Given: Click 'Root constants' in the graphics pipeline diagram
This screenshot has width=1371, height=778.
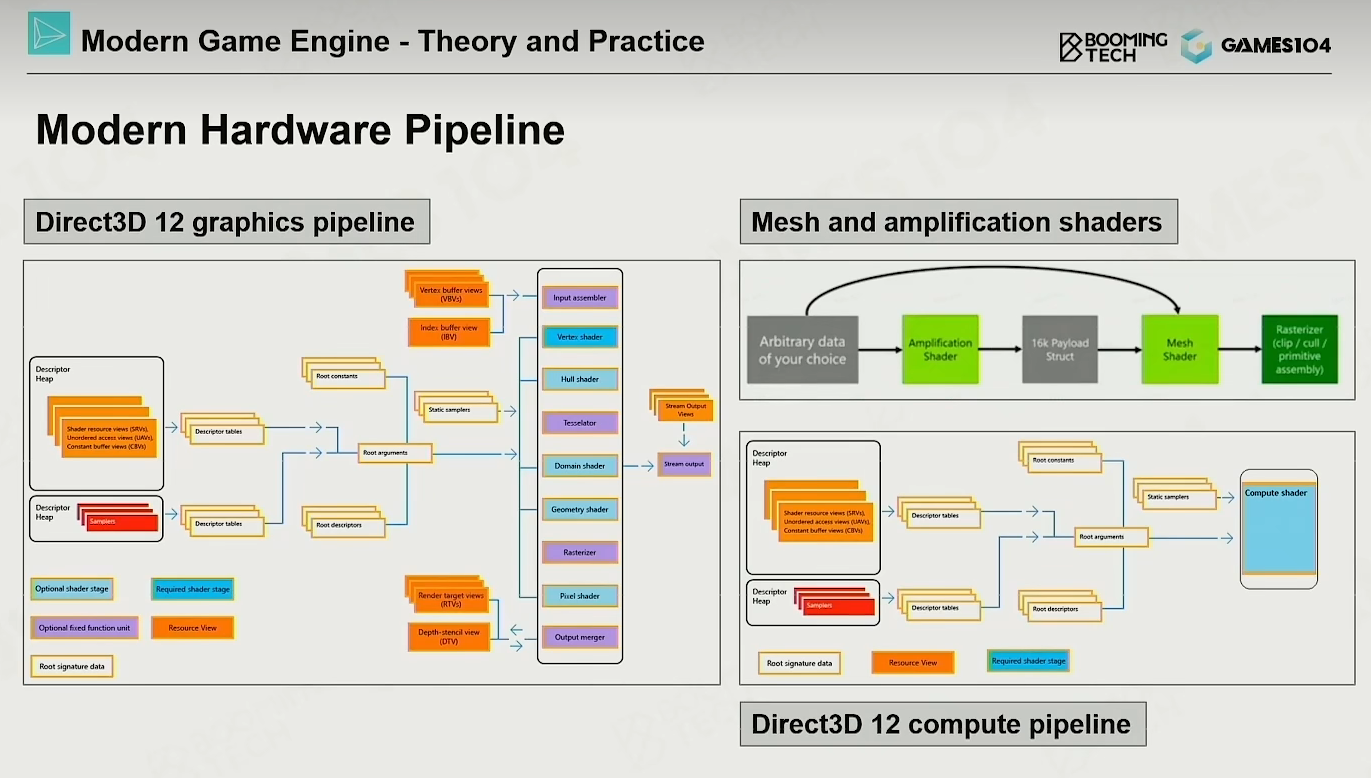Looking at the screenshot, I should pos(347,377).
